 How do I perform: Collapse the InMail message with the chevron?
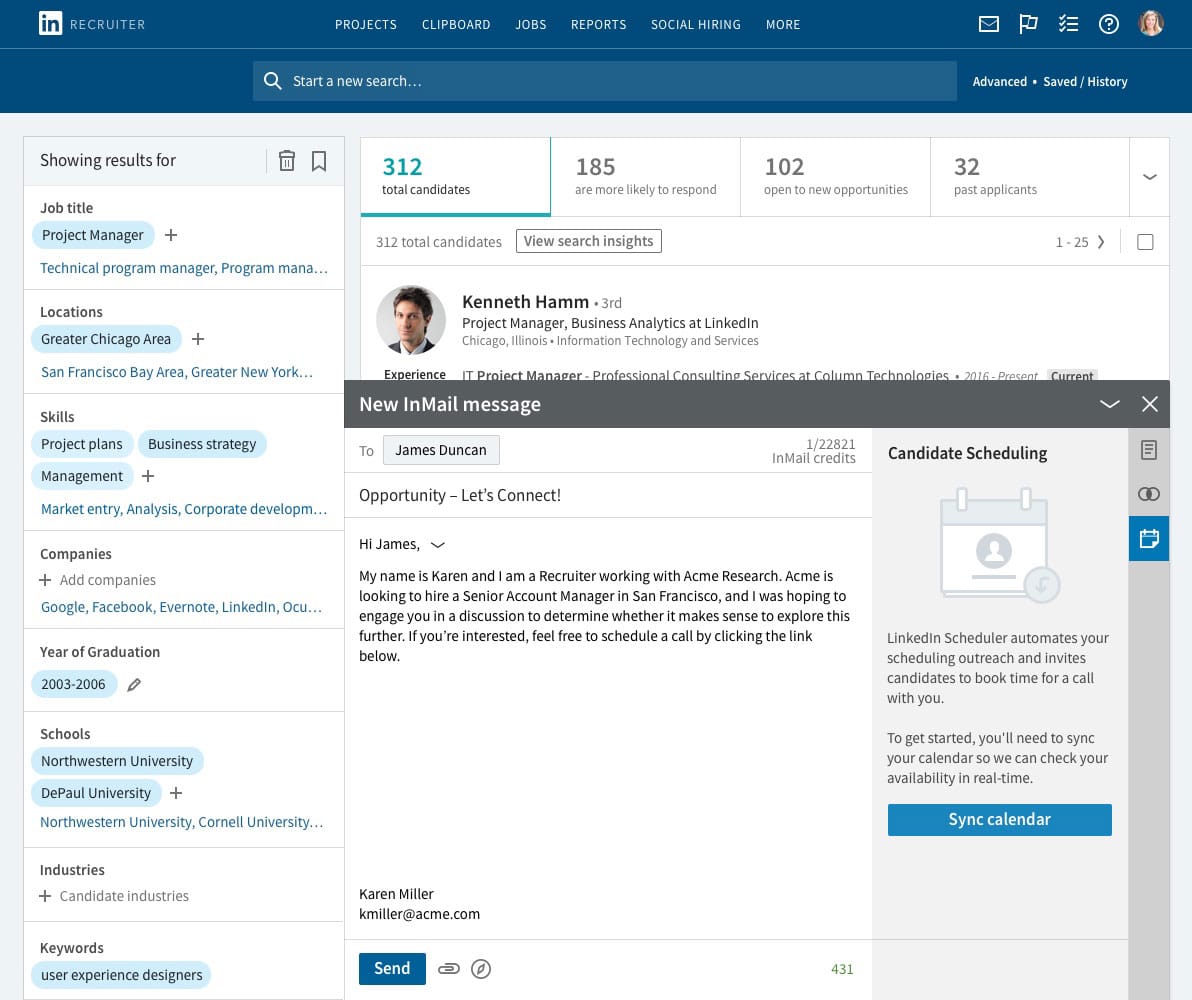click(x=1110, y=404)
